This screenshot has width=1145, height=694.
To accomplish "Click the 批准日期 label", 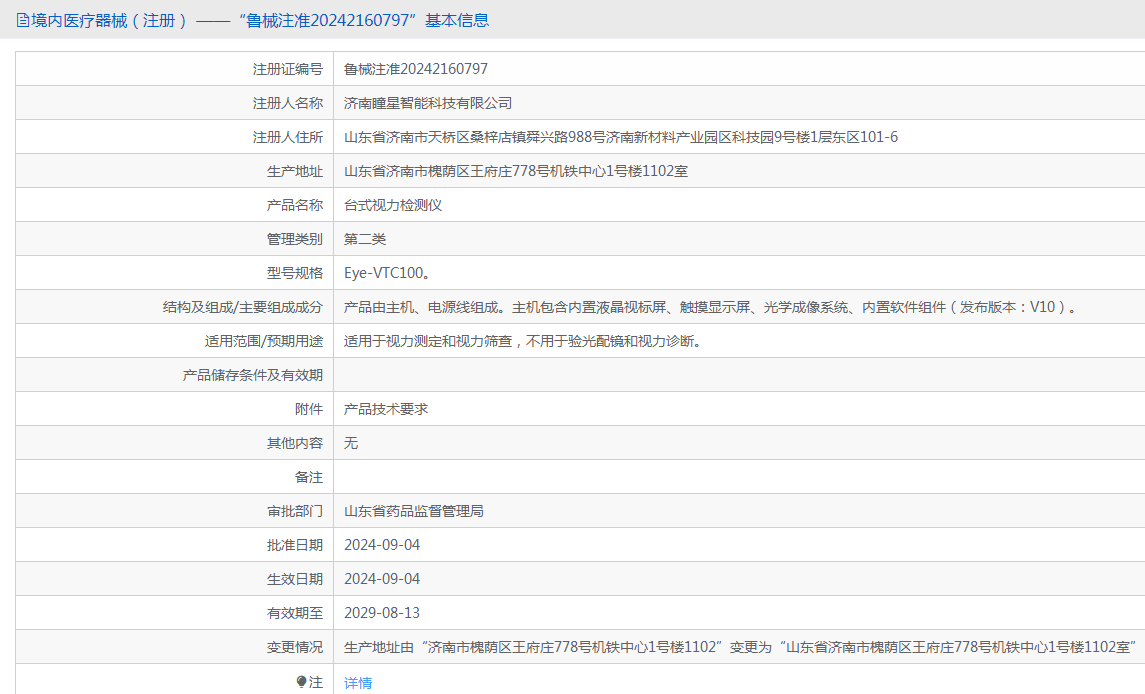I will pos(295,545).
